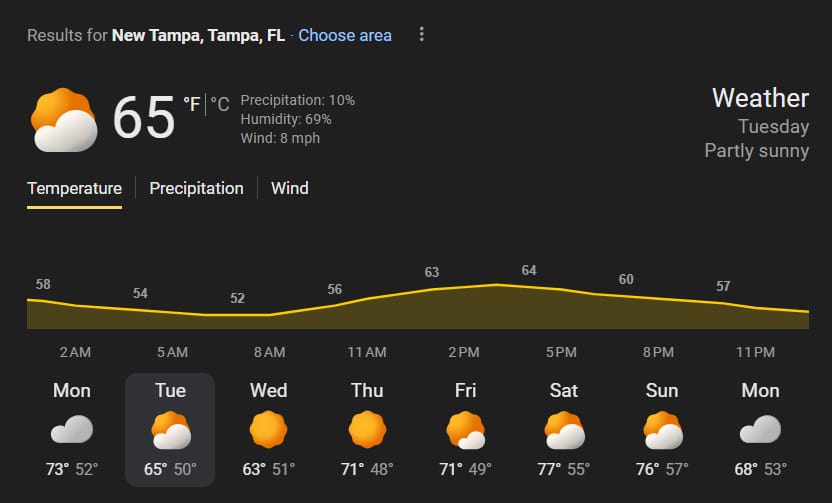Viewport: 832px width, 503px height.
Task: Select the Fahrenheit unit toggle
Action: [191, 103]
